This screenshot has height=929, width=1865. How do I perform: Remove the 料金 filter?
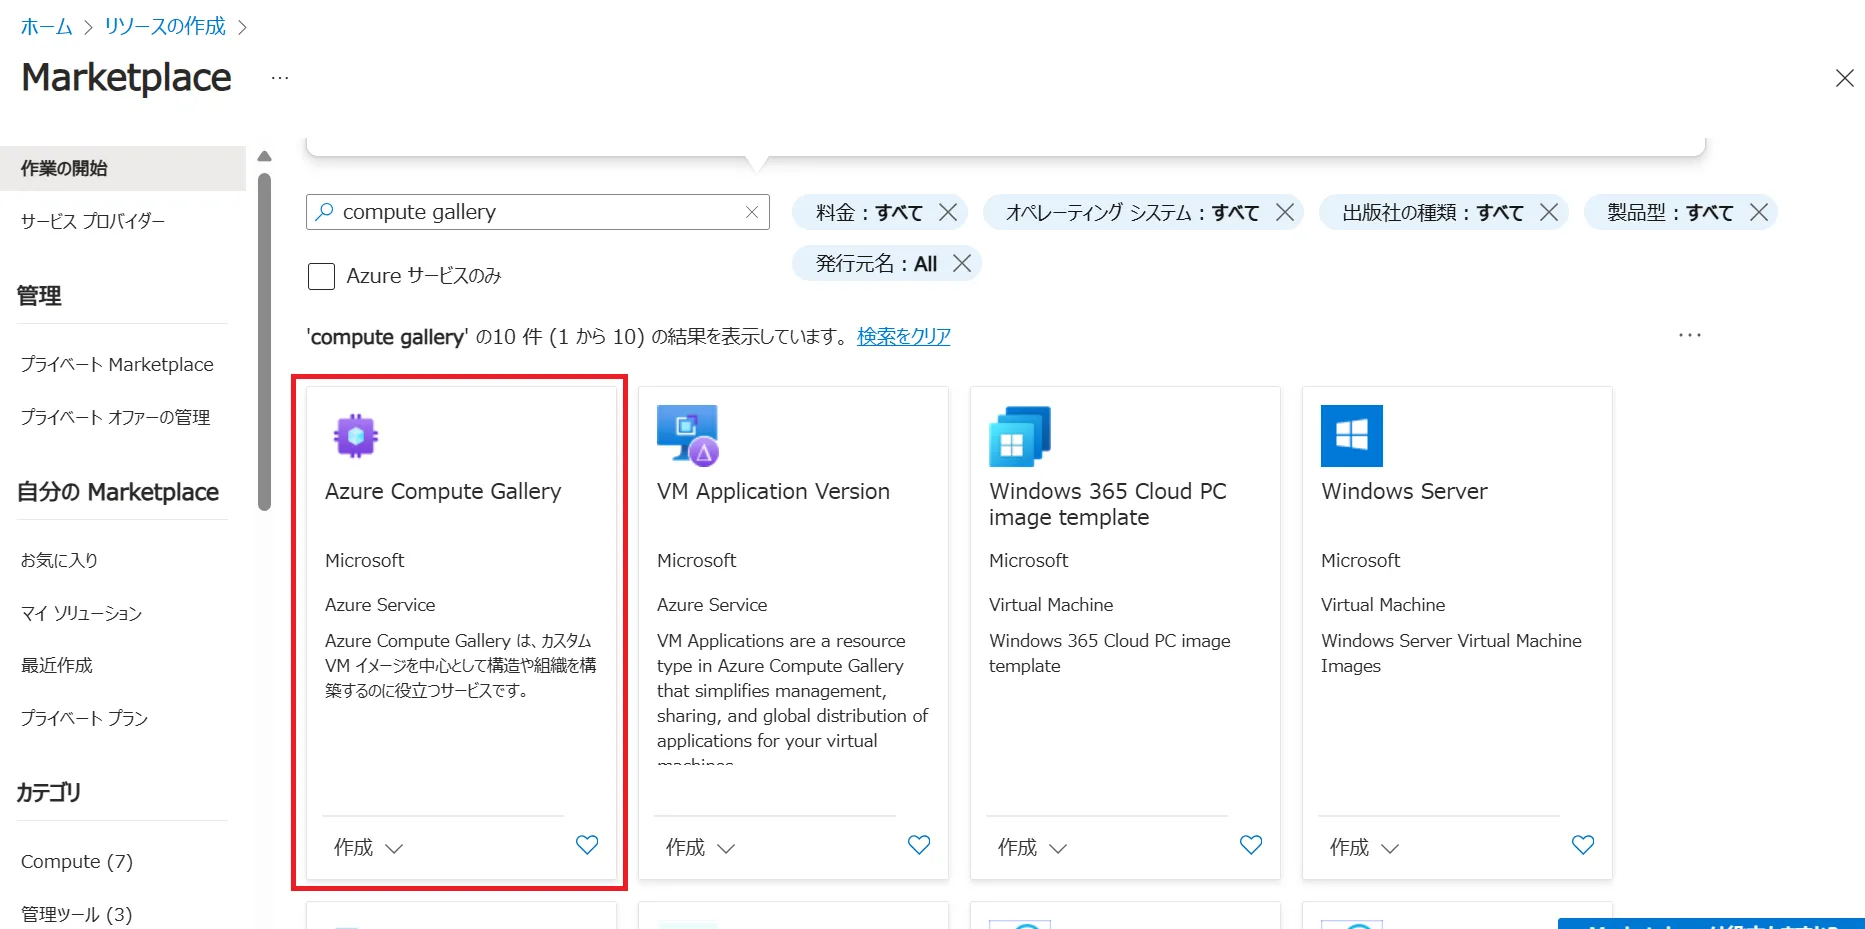pos(948,212)
